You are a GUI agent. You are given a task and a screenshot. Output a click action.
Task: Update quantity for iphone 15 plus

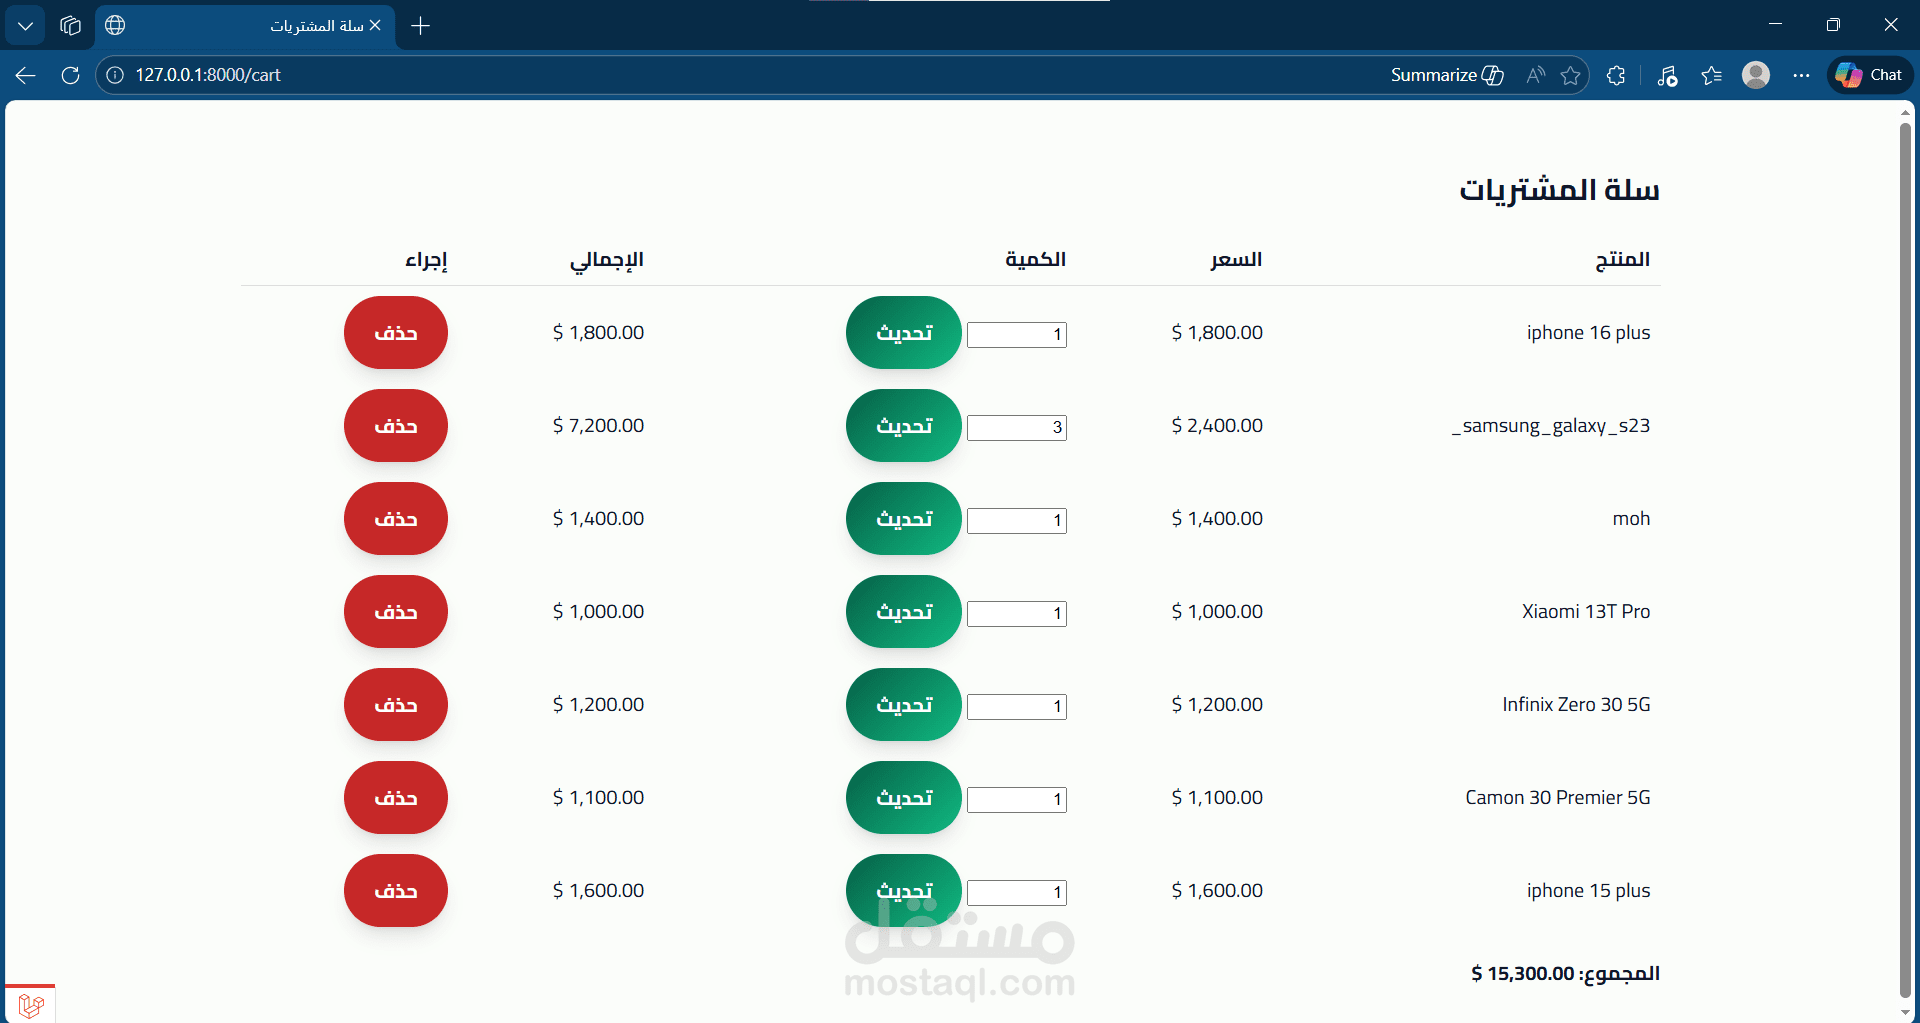pos(904,891)
